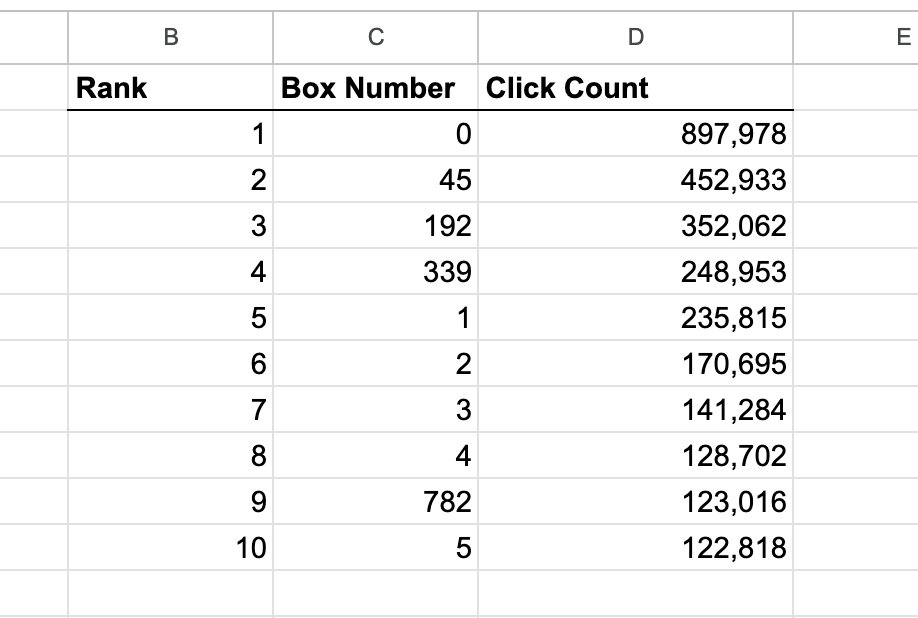Select Box Number cell in Rank 8 row

click(x=375, y=455)
